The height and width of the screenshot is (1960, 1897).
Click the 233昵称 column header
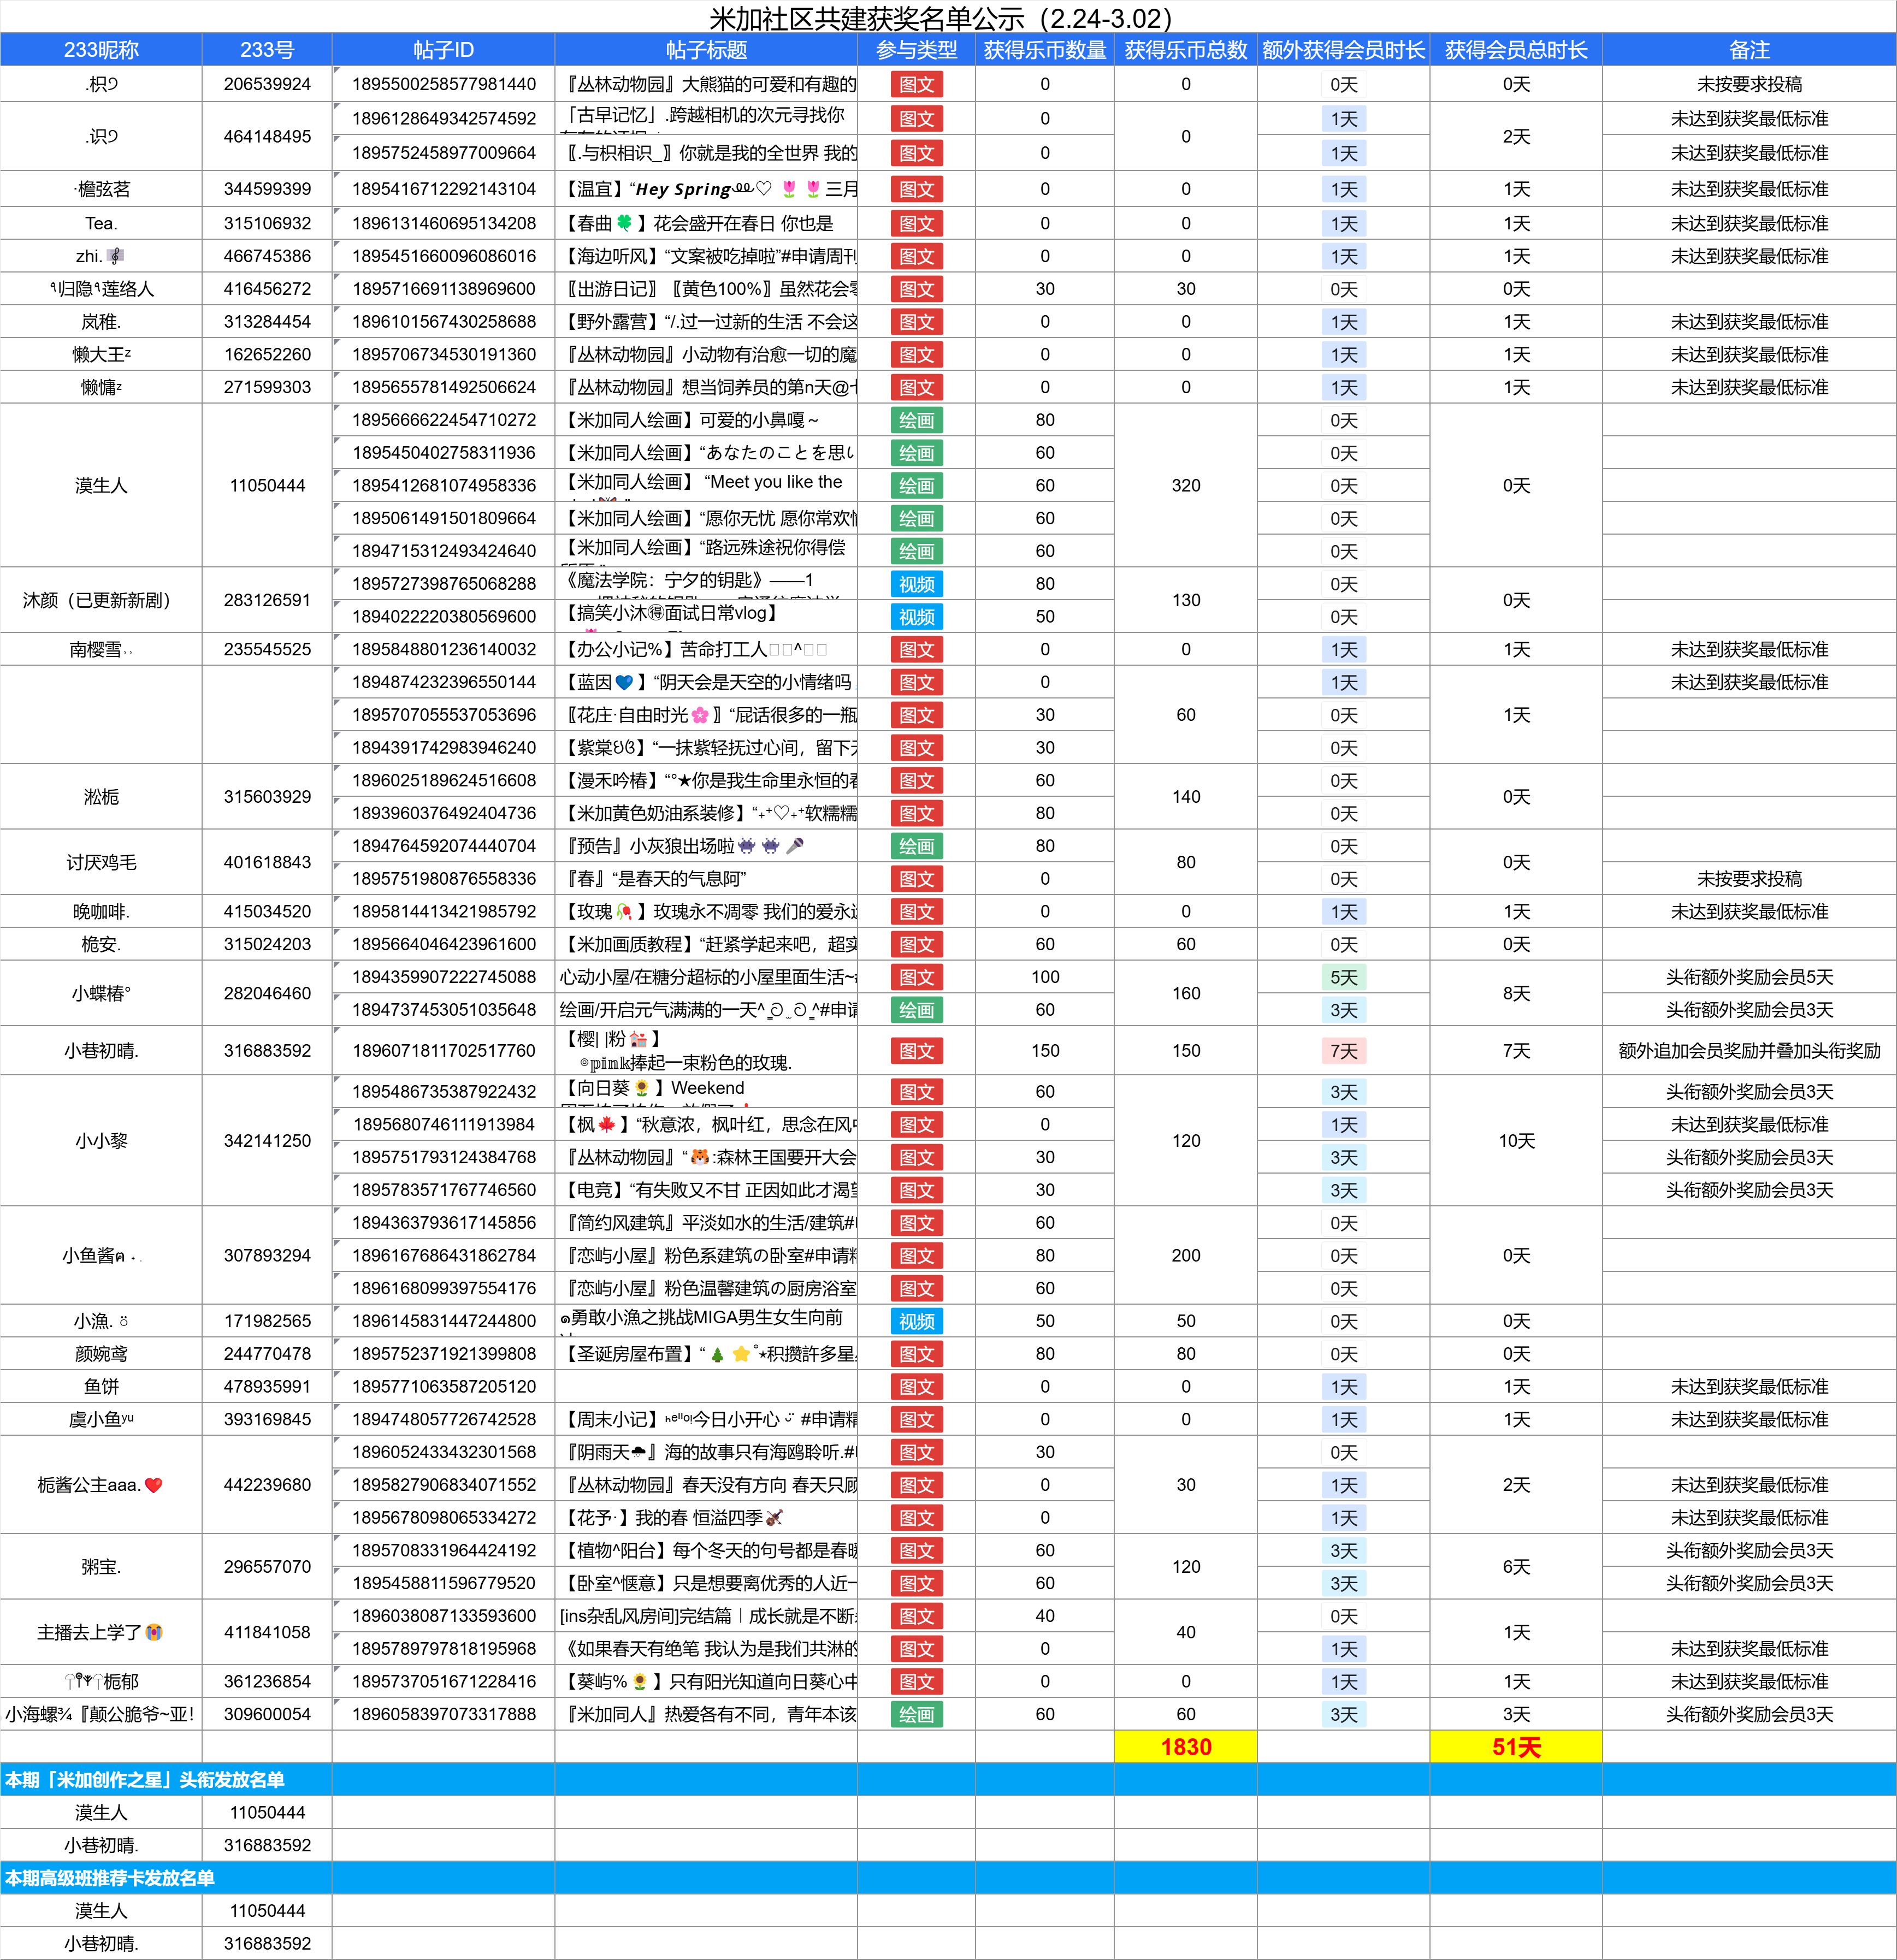point(101,50)
